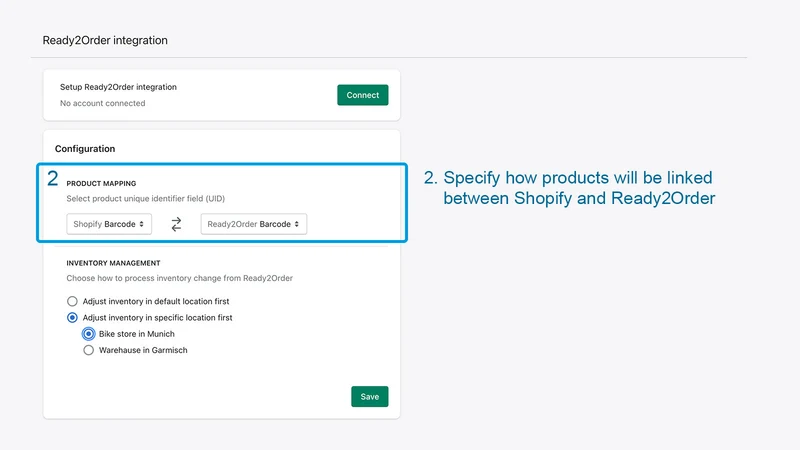The width and height of the screenshot is (800, 450).
Task: Click the 'Configuration' section heading
Action: click(x=85, y=148)
